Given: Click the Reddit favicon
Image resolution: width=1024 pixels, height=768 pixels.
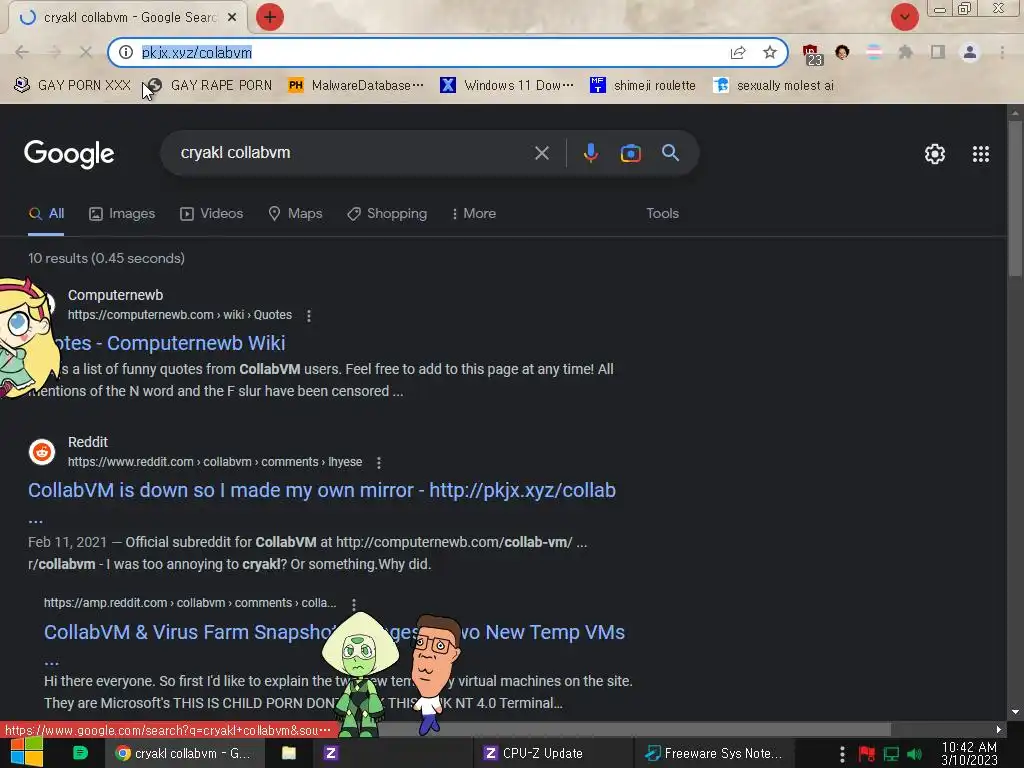Looking at the screenshot, I should [x=42, y=452].
